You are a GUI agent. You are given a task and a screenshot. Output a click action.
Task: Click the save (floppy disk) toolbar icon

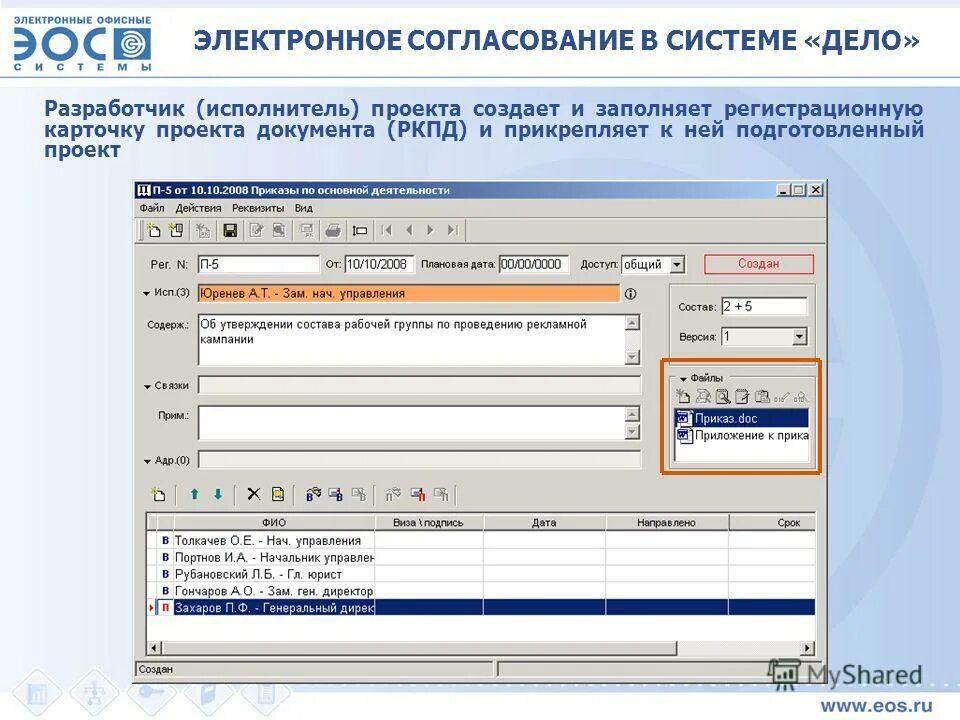(x=230, y=230)
